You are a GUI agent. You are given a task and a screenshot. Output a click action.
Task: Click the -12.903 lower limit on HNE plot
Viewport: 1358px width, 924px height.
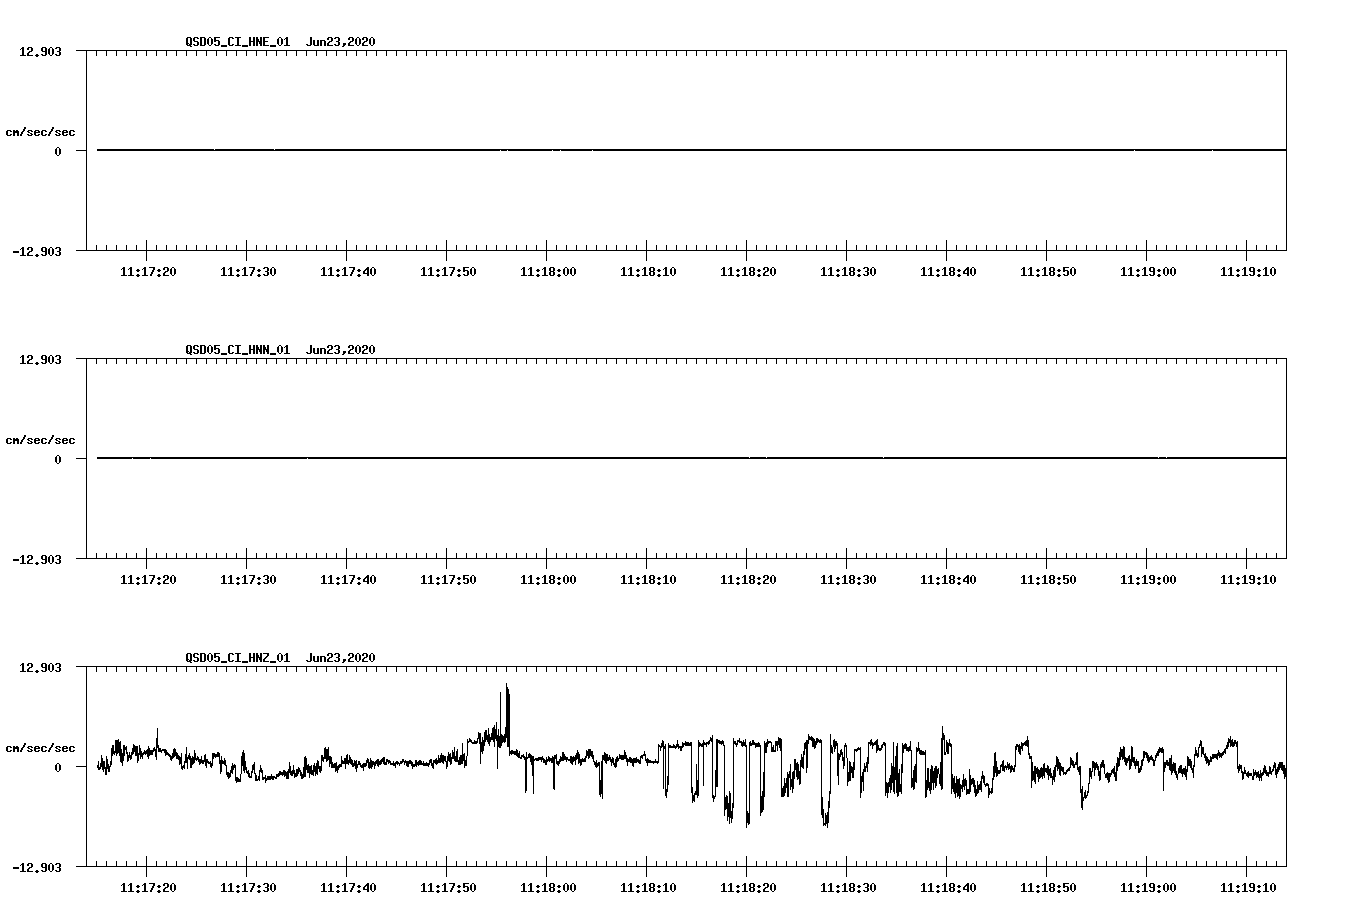(x=37, y=252)
